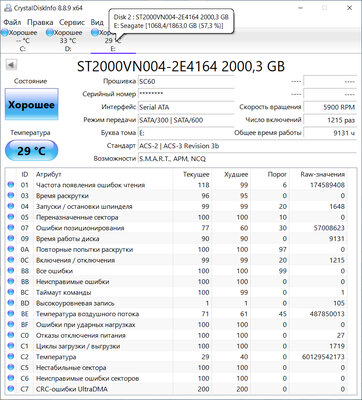Select the C: drive status orb
Screen dimensions: 362x400
pyautogui.click(x=4, y=32)
